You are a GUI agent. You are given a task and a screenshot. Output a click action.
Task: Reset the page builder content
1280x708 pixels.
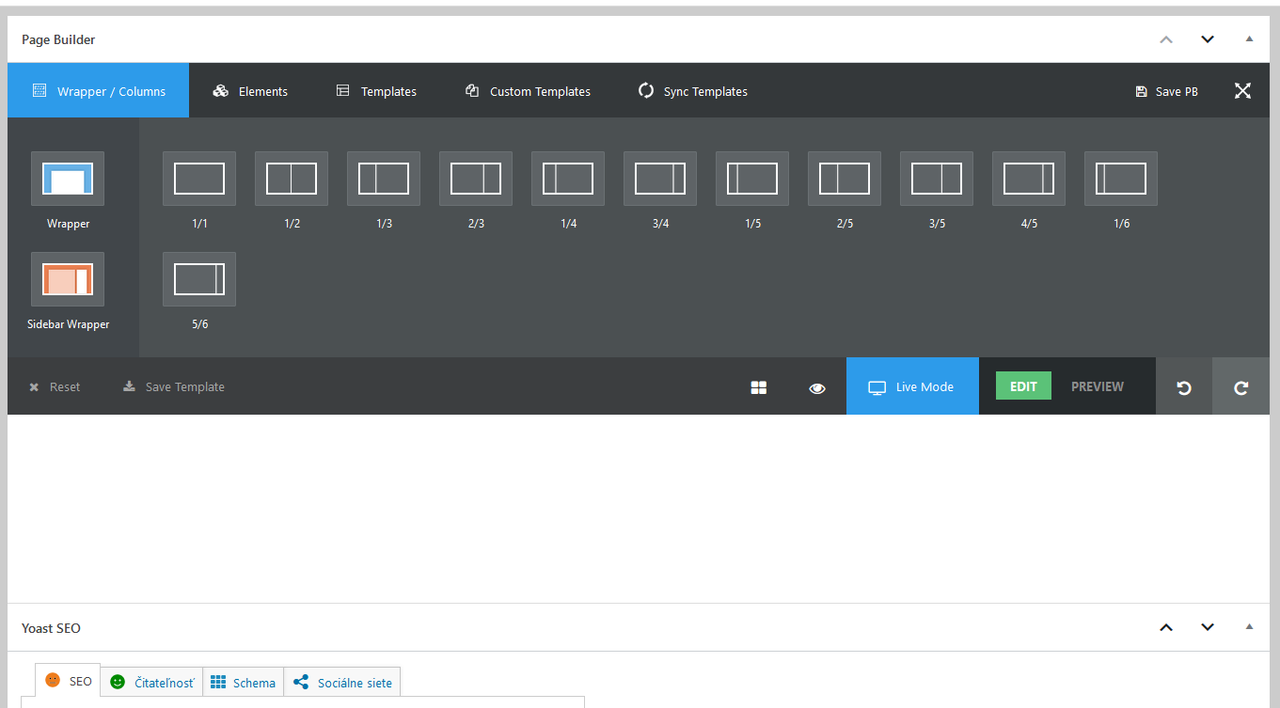coord(55,387)
